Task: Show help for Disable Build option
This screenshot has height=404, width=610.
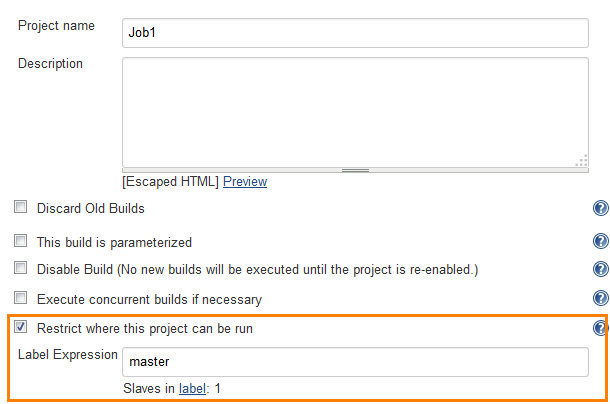Action: tap(601, 269)
